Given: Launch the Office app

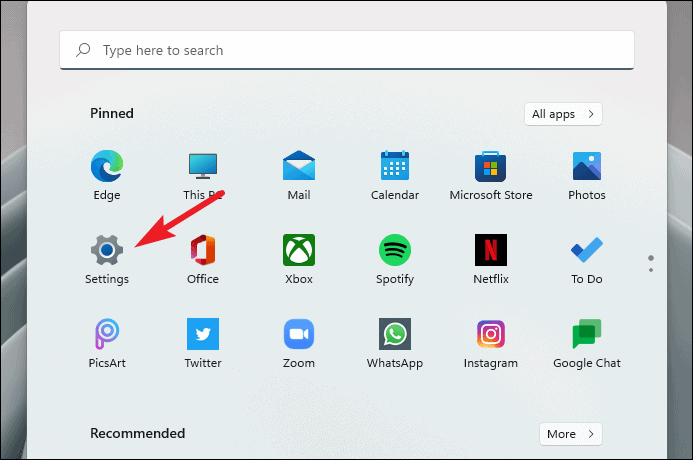Looking at the screenshot, I should coord(203,250).
